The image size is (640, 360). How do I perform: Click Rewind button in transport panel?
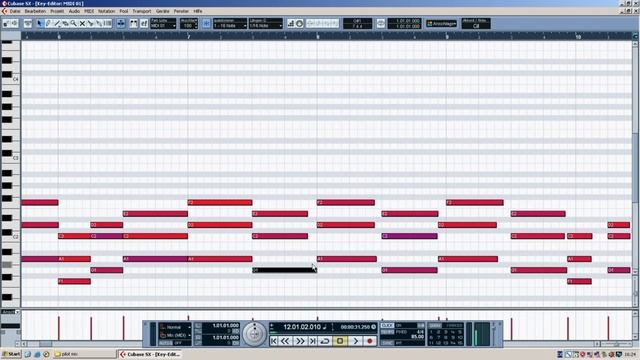point(285,341)
